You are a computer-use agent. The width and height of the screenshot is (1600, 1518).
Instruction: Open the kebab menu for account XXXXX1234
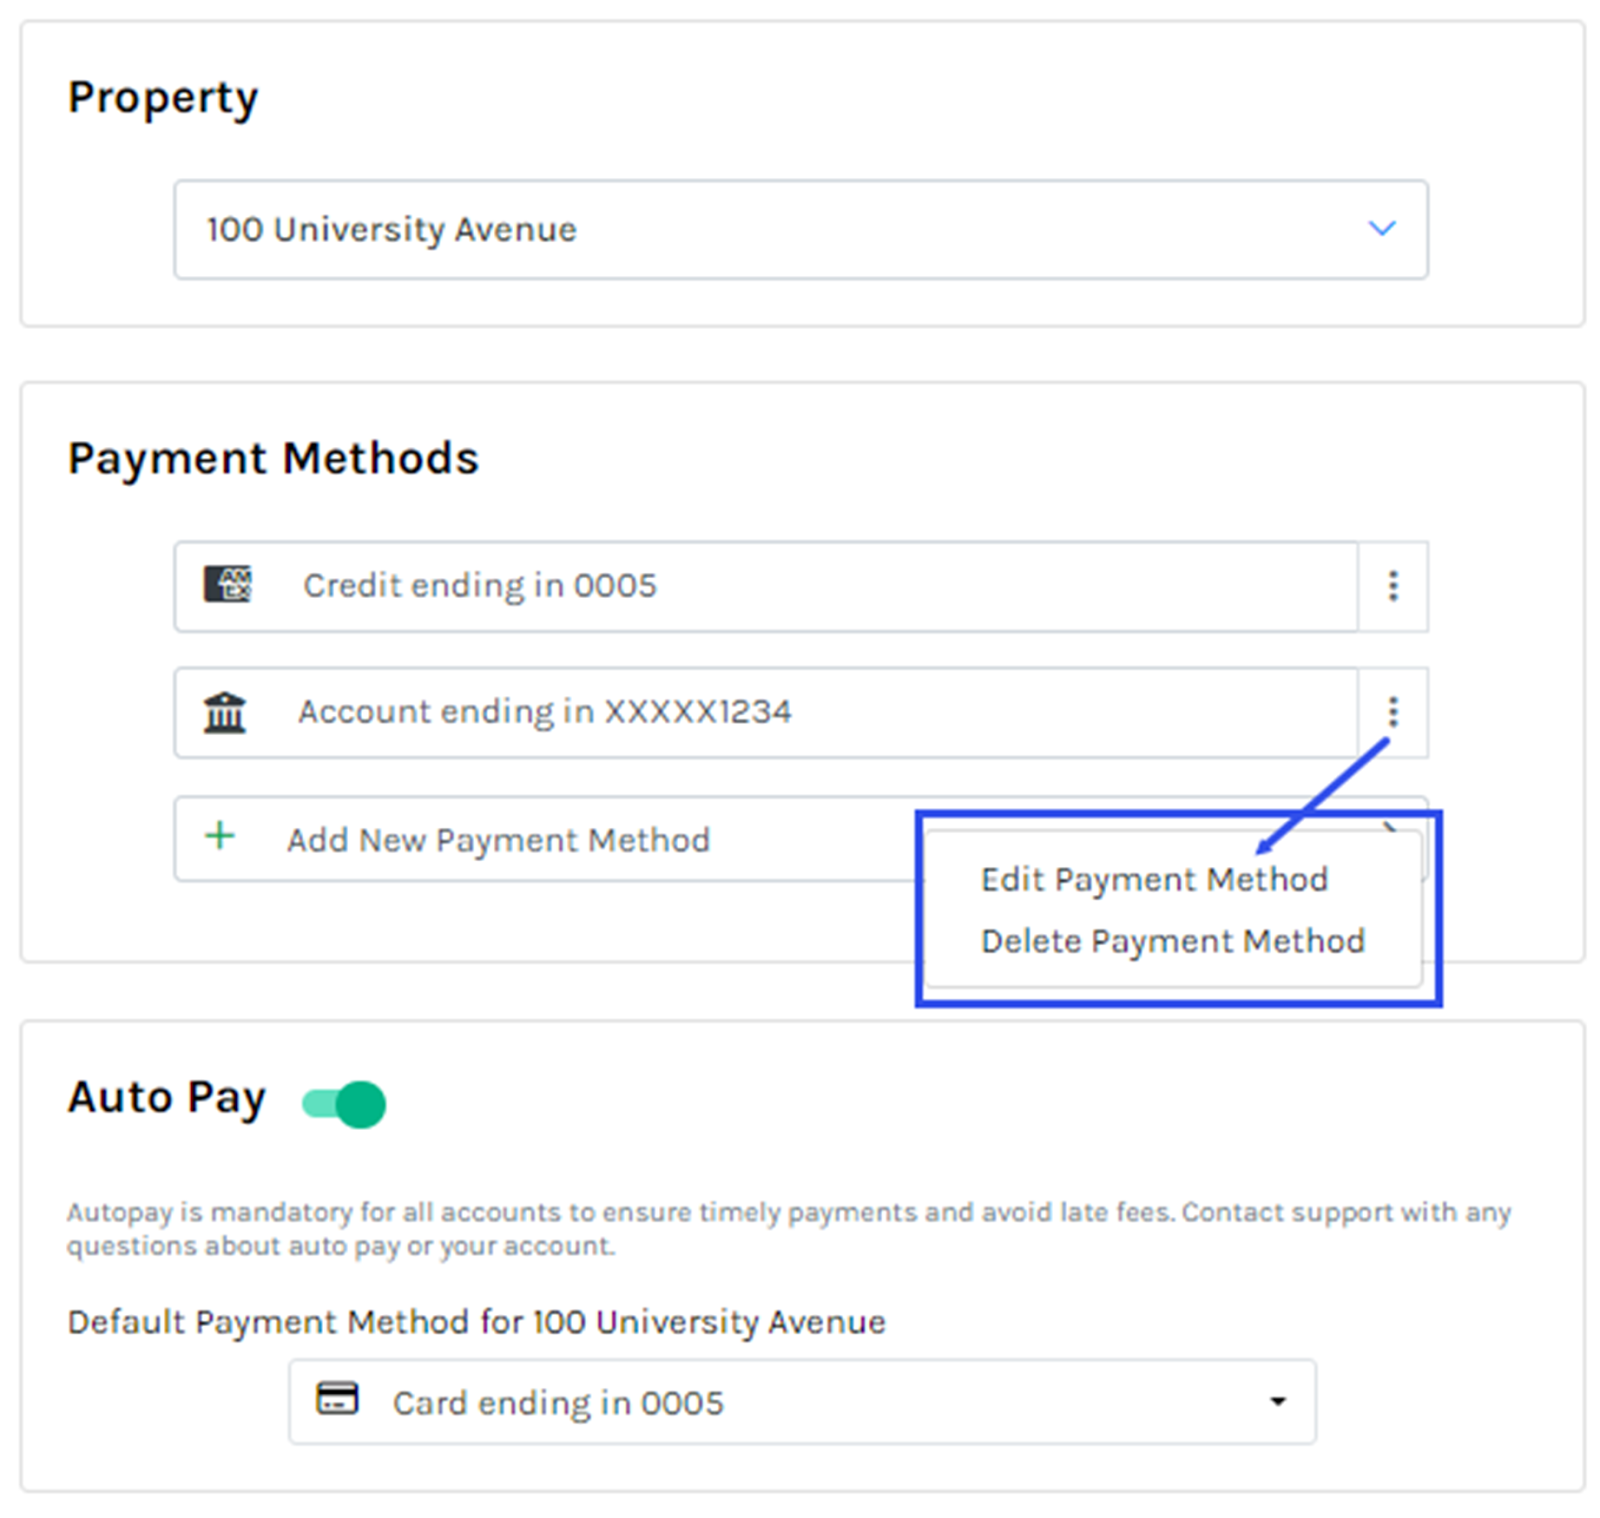coord(1392,711)
